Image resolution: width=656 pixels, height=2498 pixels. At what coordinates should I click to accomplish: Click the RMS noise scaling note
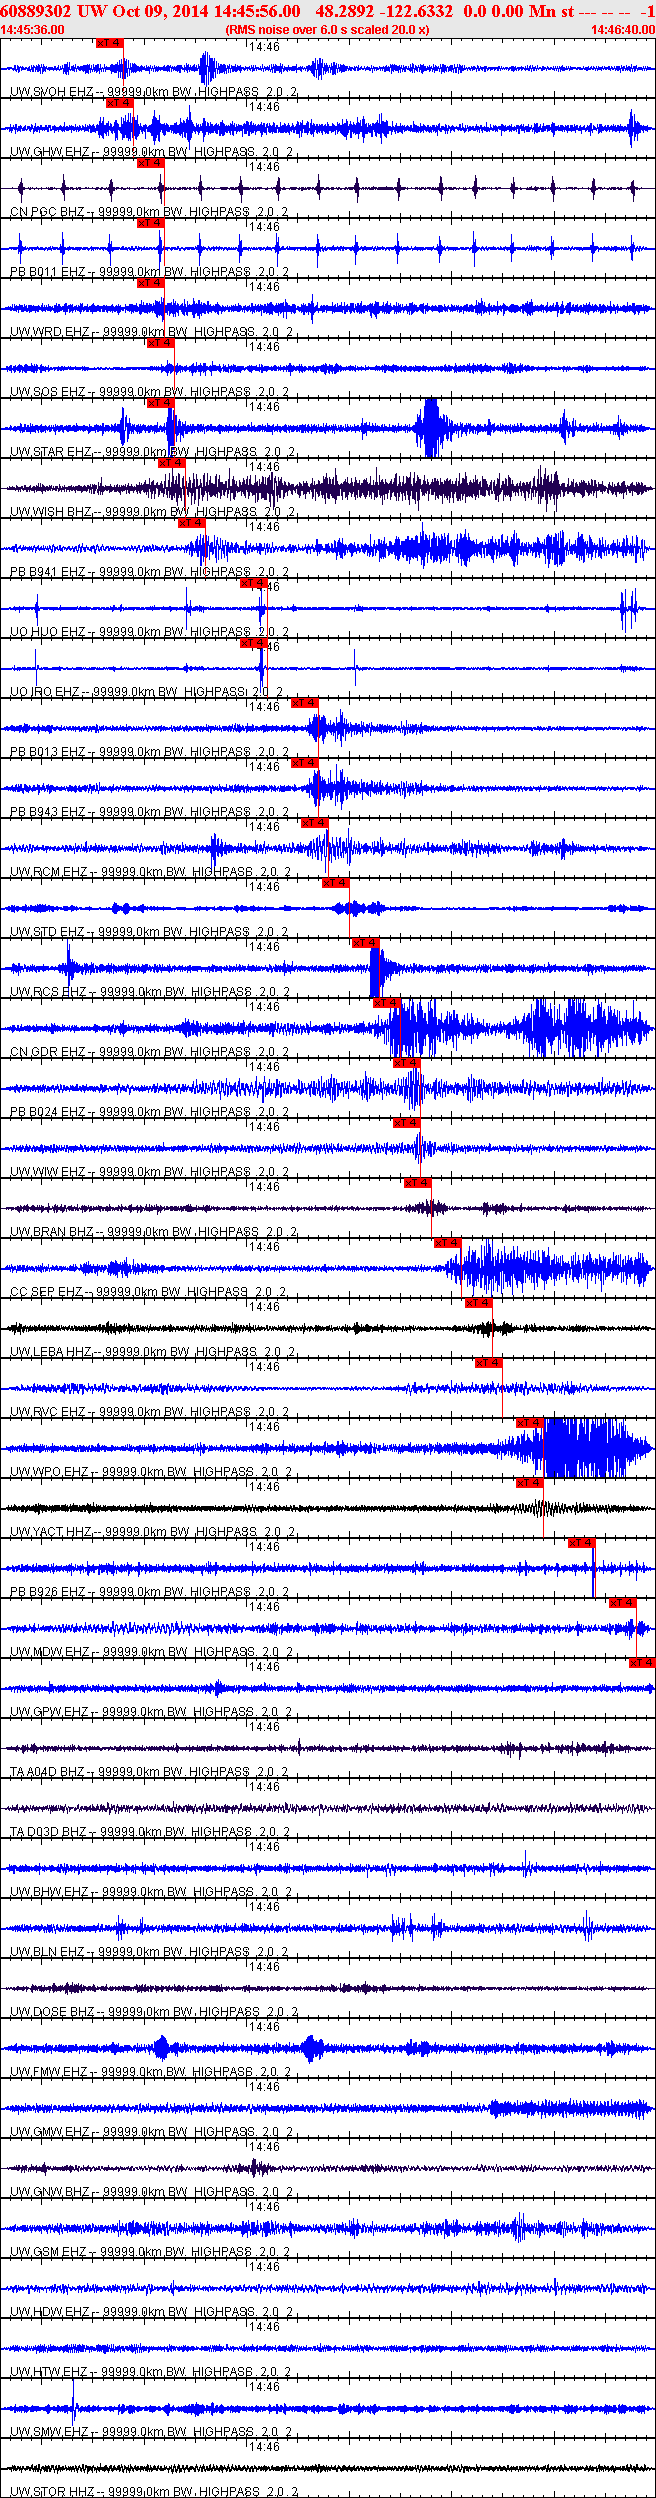click(x=328, y=30)
